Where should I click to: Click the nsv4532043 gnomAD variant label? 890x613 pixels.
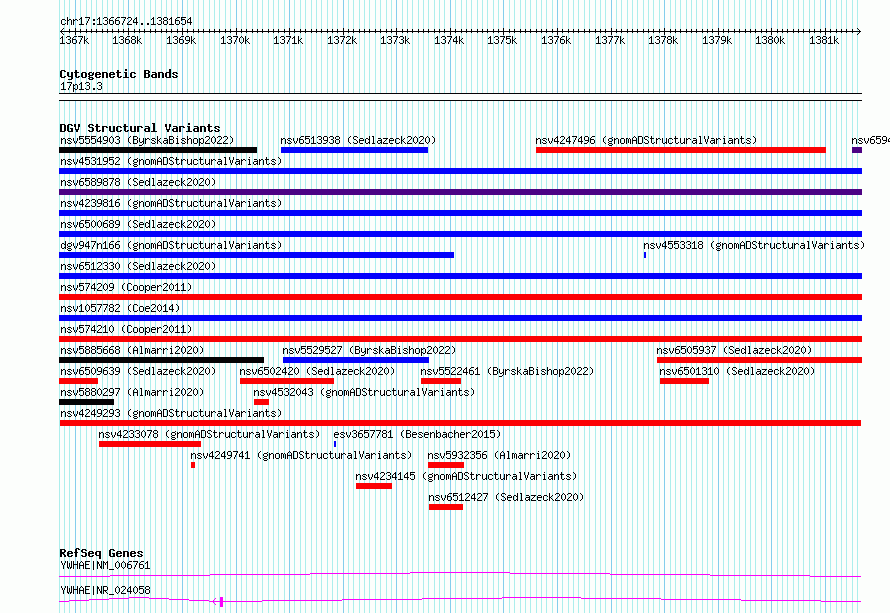364,392
